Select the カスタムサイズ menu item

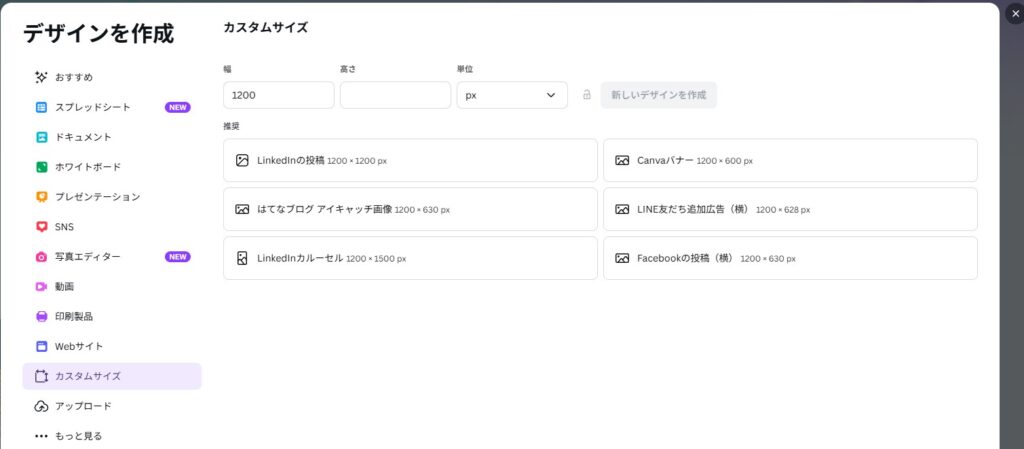[x=112, y=376]
